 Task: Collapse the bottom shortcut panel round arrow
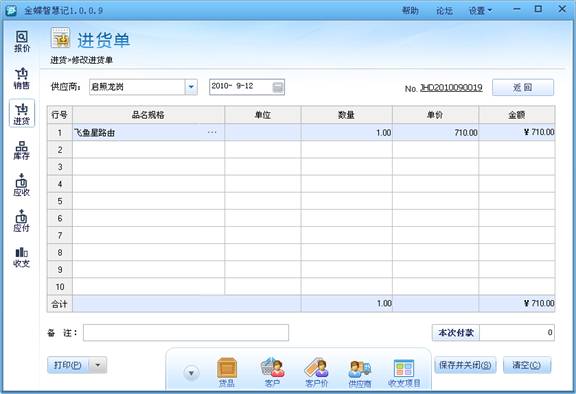(191, 373)
